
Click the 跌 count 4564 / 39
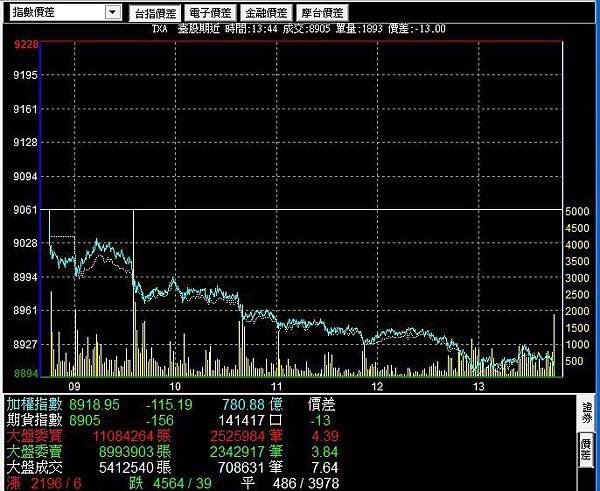click(183, 483)
